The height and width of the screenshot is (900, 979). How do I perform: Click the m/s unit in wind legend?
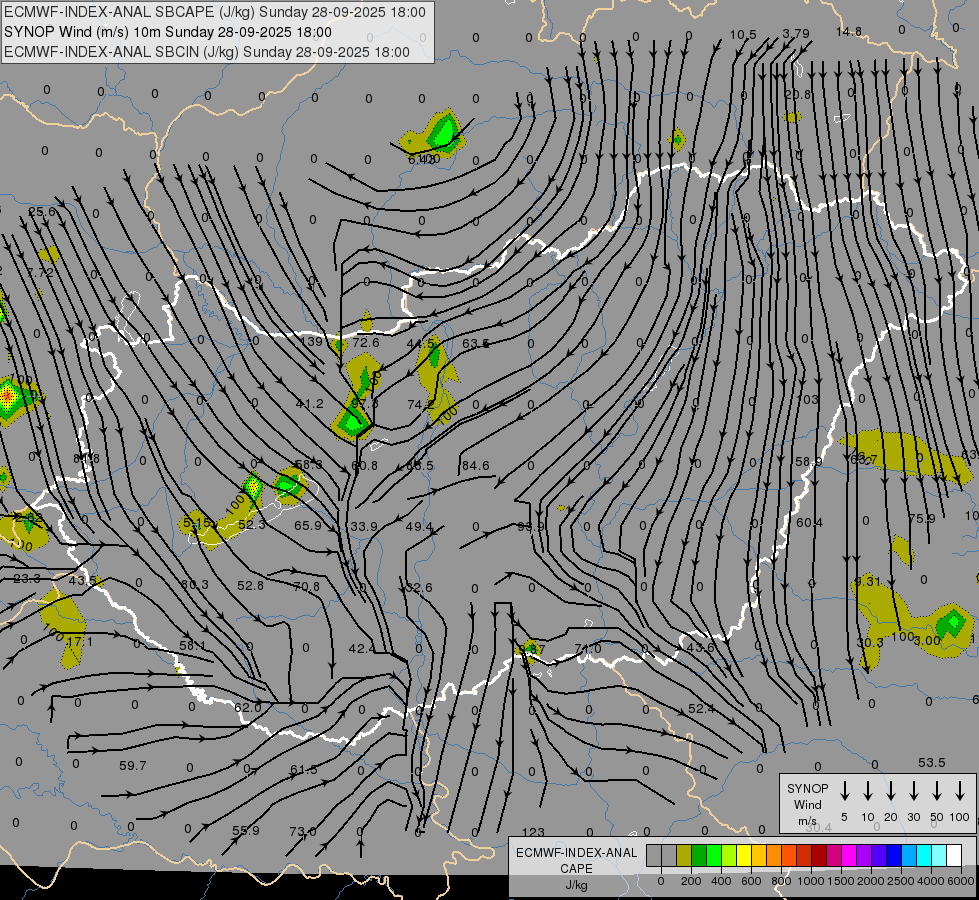(807, 821)
